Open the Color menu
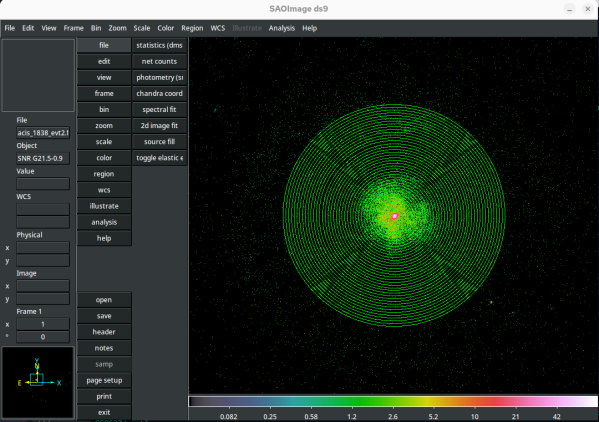 165,28
